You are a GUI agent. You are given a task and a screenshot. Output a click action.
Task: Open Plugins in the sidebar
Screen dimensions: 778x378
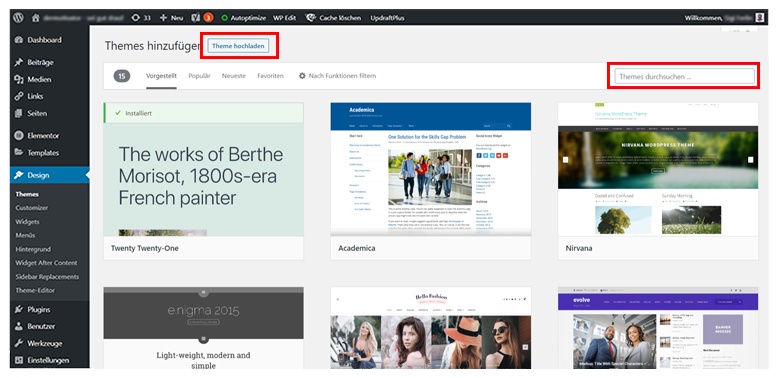[50, 309]
